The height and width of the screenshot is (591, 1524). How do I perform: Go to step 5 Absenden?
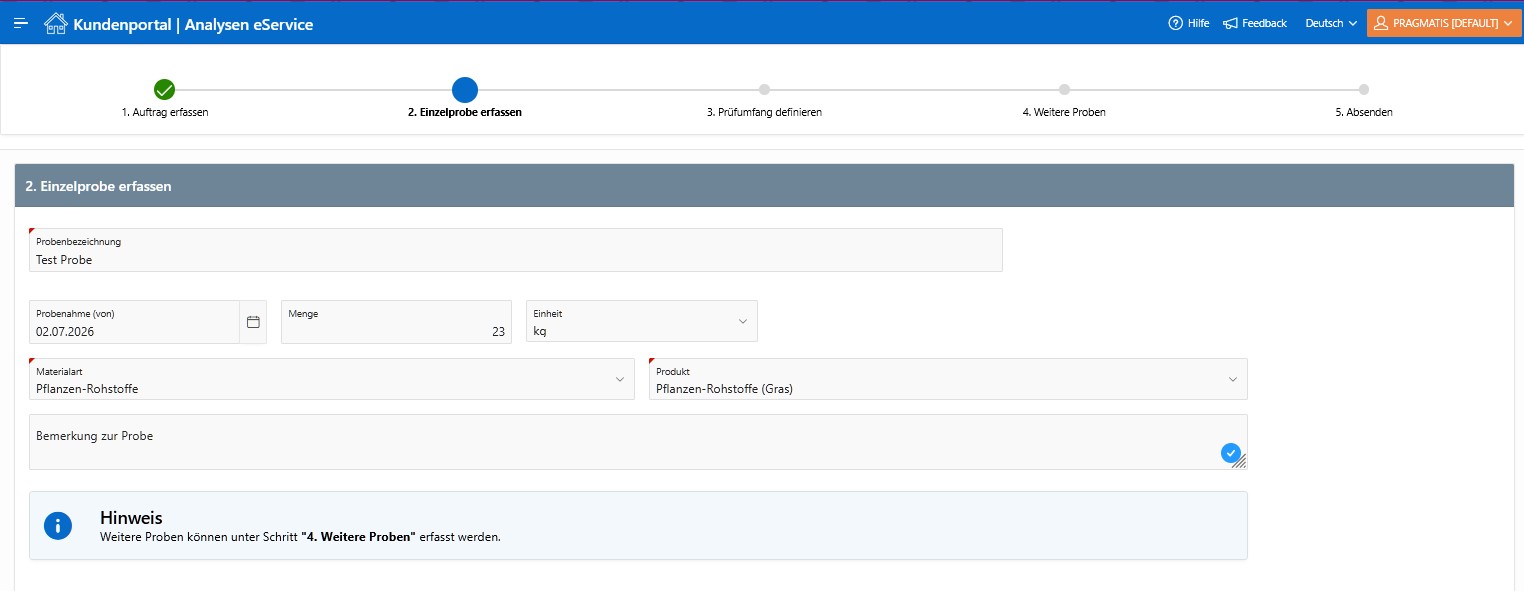click(x=1364, y=112)
